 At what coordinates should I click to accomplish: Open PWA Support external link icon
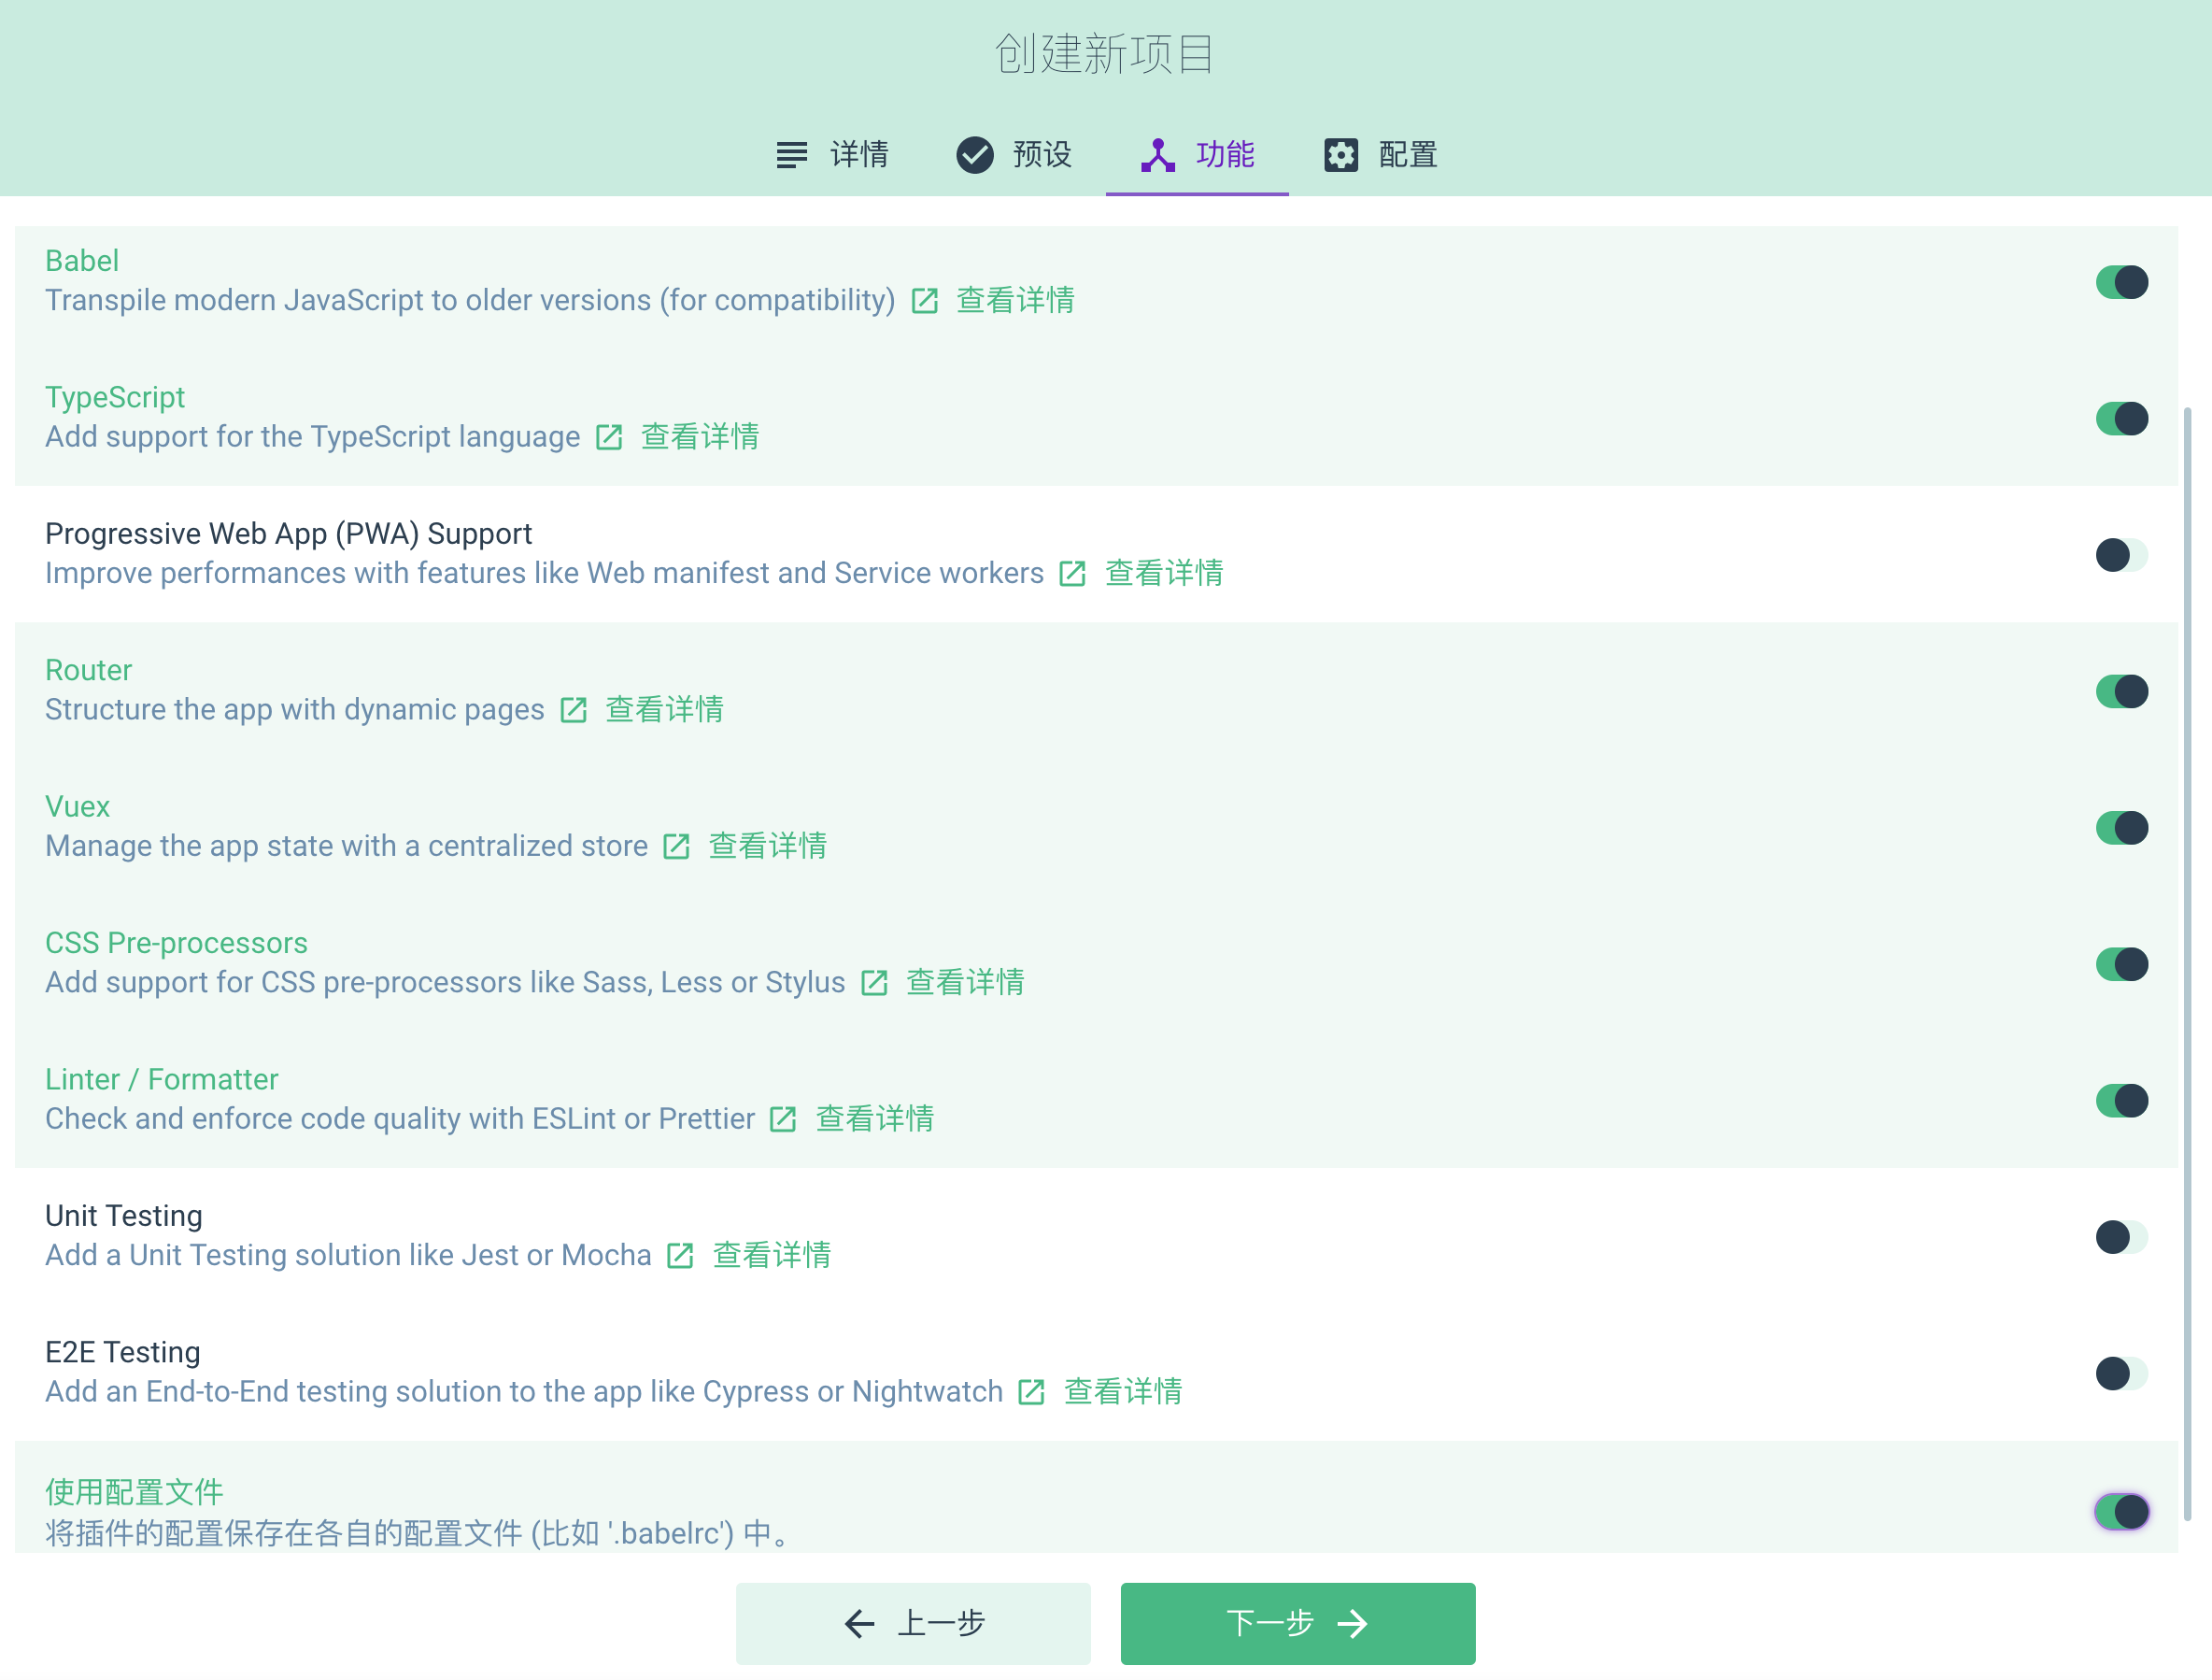click(1073, 574)
